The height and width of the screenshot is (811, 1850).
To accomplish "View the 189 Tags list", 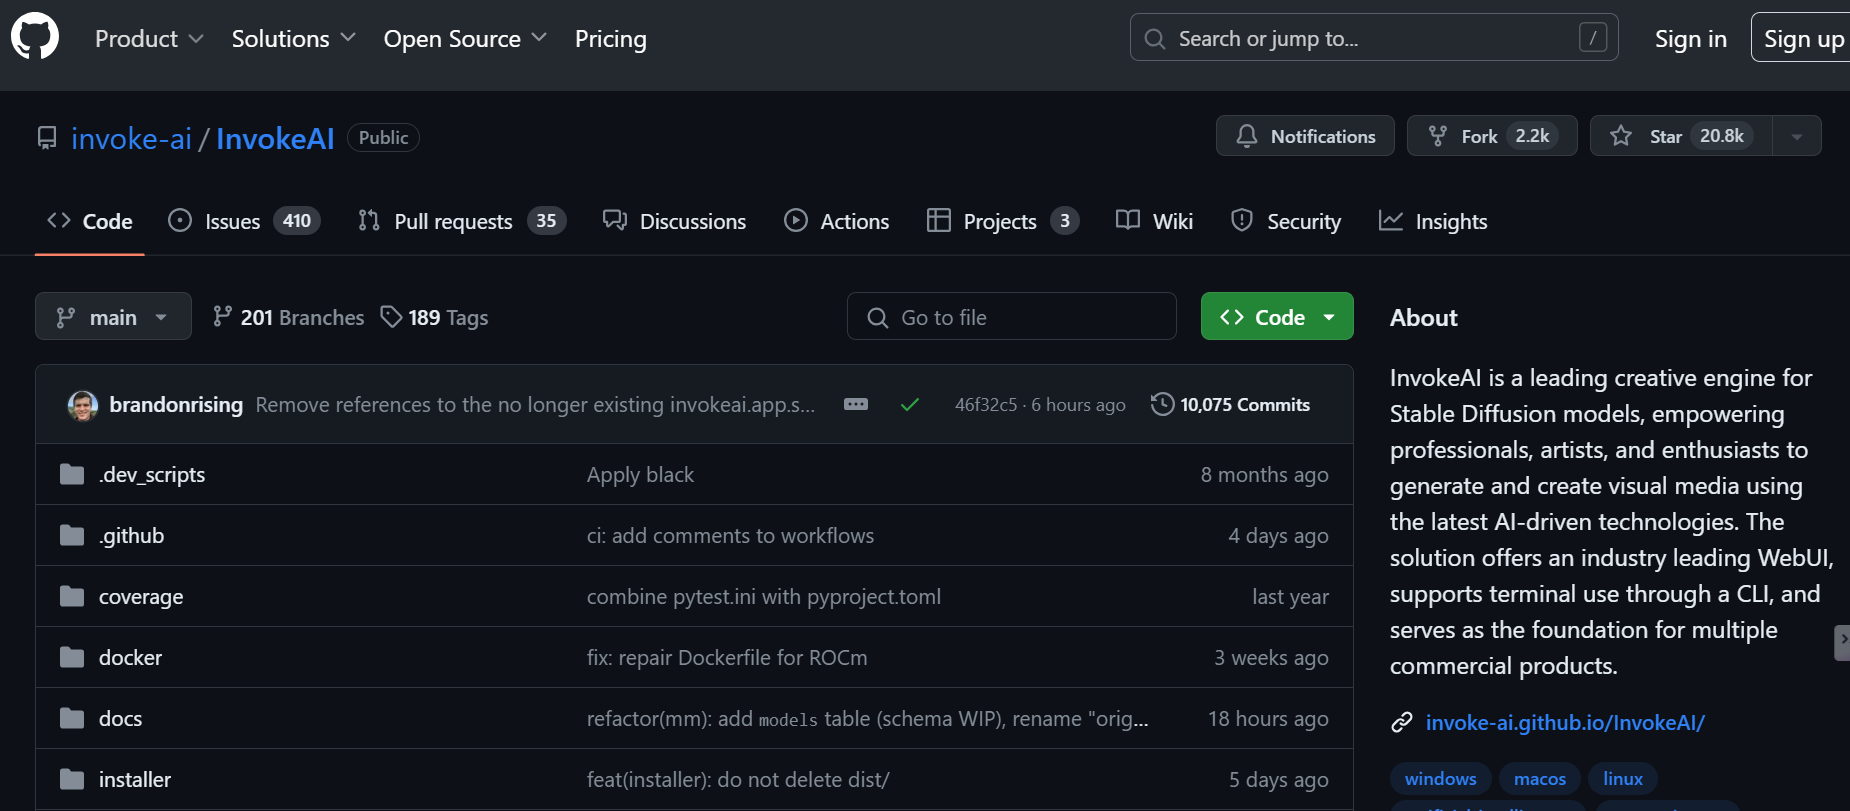I will click(x=435, y=318).
